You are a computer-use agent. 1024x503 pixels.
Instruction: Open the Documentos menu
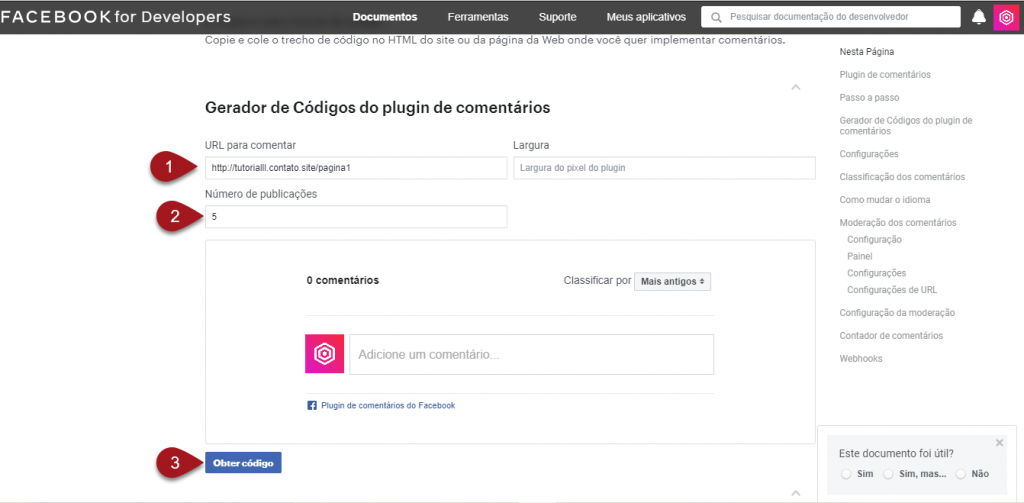pyautogui.click(x=385, y=17)
